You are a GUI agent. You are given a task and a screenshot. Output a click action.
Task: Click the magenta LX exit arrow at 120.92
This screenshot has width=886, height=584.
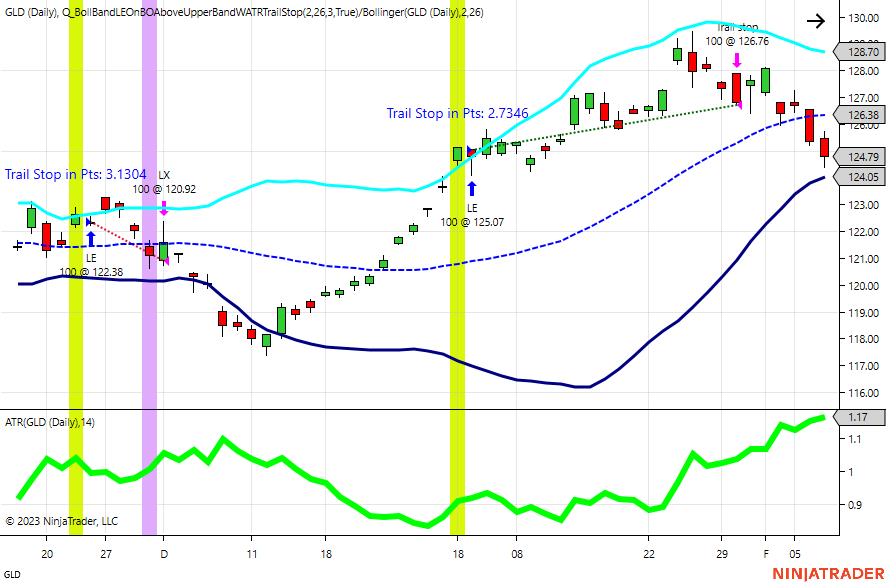point(163,207)
